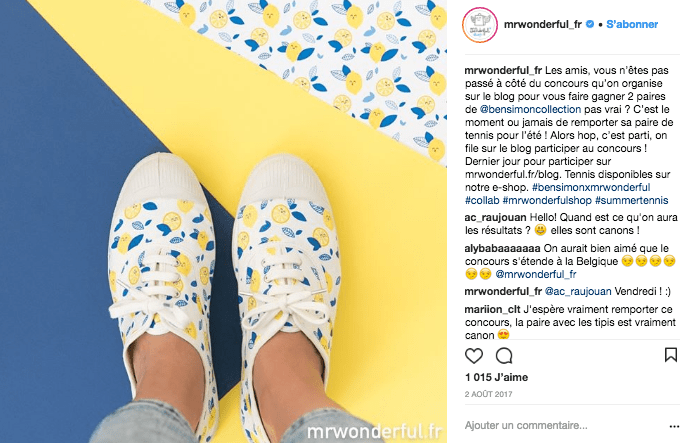Open comments with the speech bubble icon
The width and height of the screenshot is (696, 443).
click(x=504, y=356)
